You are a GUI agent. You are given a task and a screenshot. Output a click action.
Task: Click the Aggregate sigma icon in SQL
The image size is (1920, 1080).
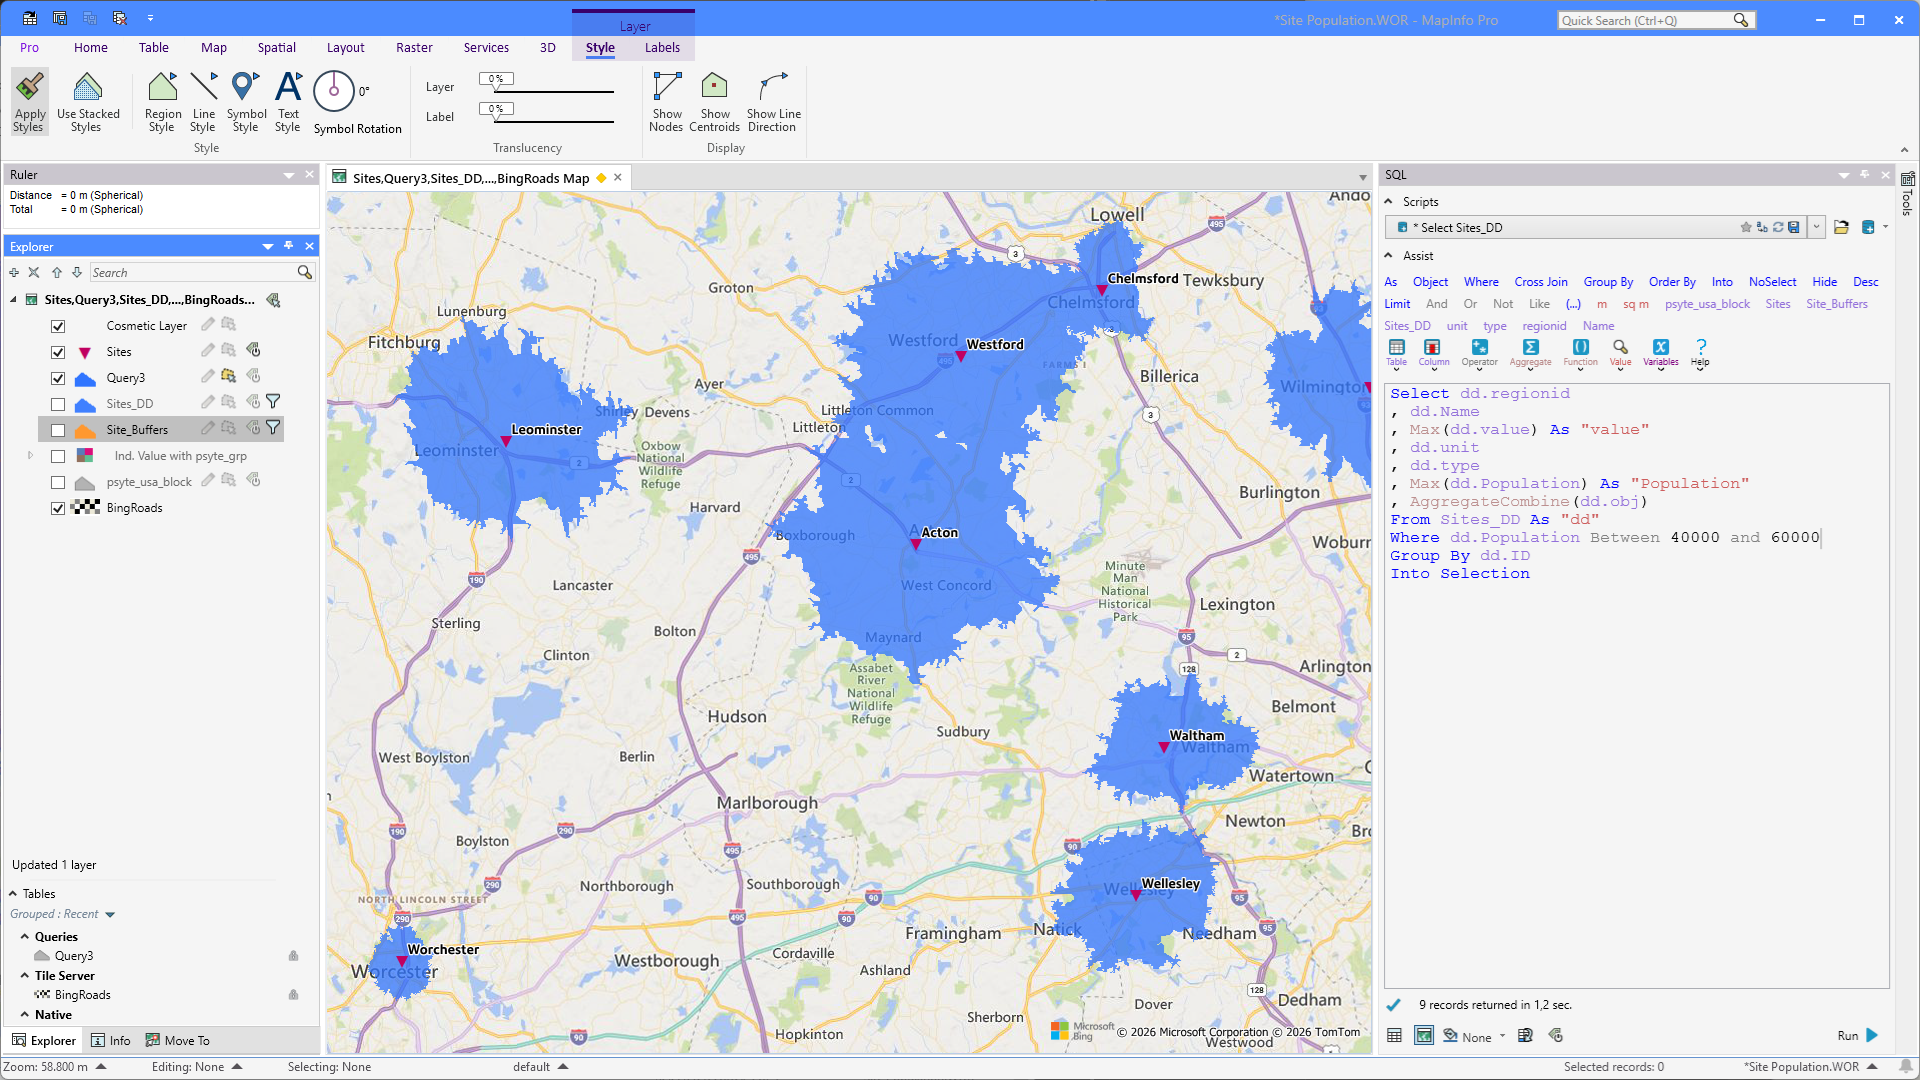tap(1530, 348)
